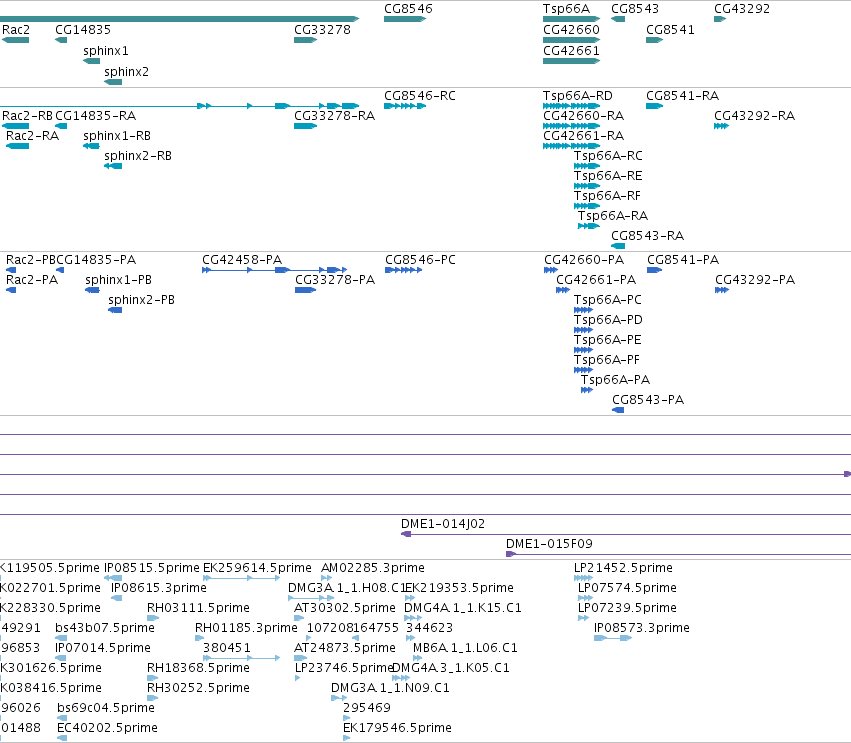
Task: Click the CG43292 gene label
Action: coord(742,9)
